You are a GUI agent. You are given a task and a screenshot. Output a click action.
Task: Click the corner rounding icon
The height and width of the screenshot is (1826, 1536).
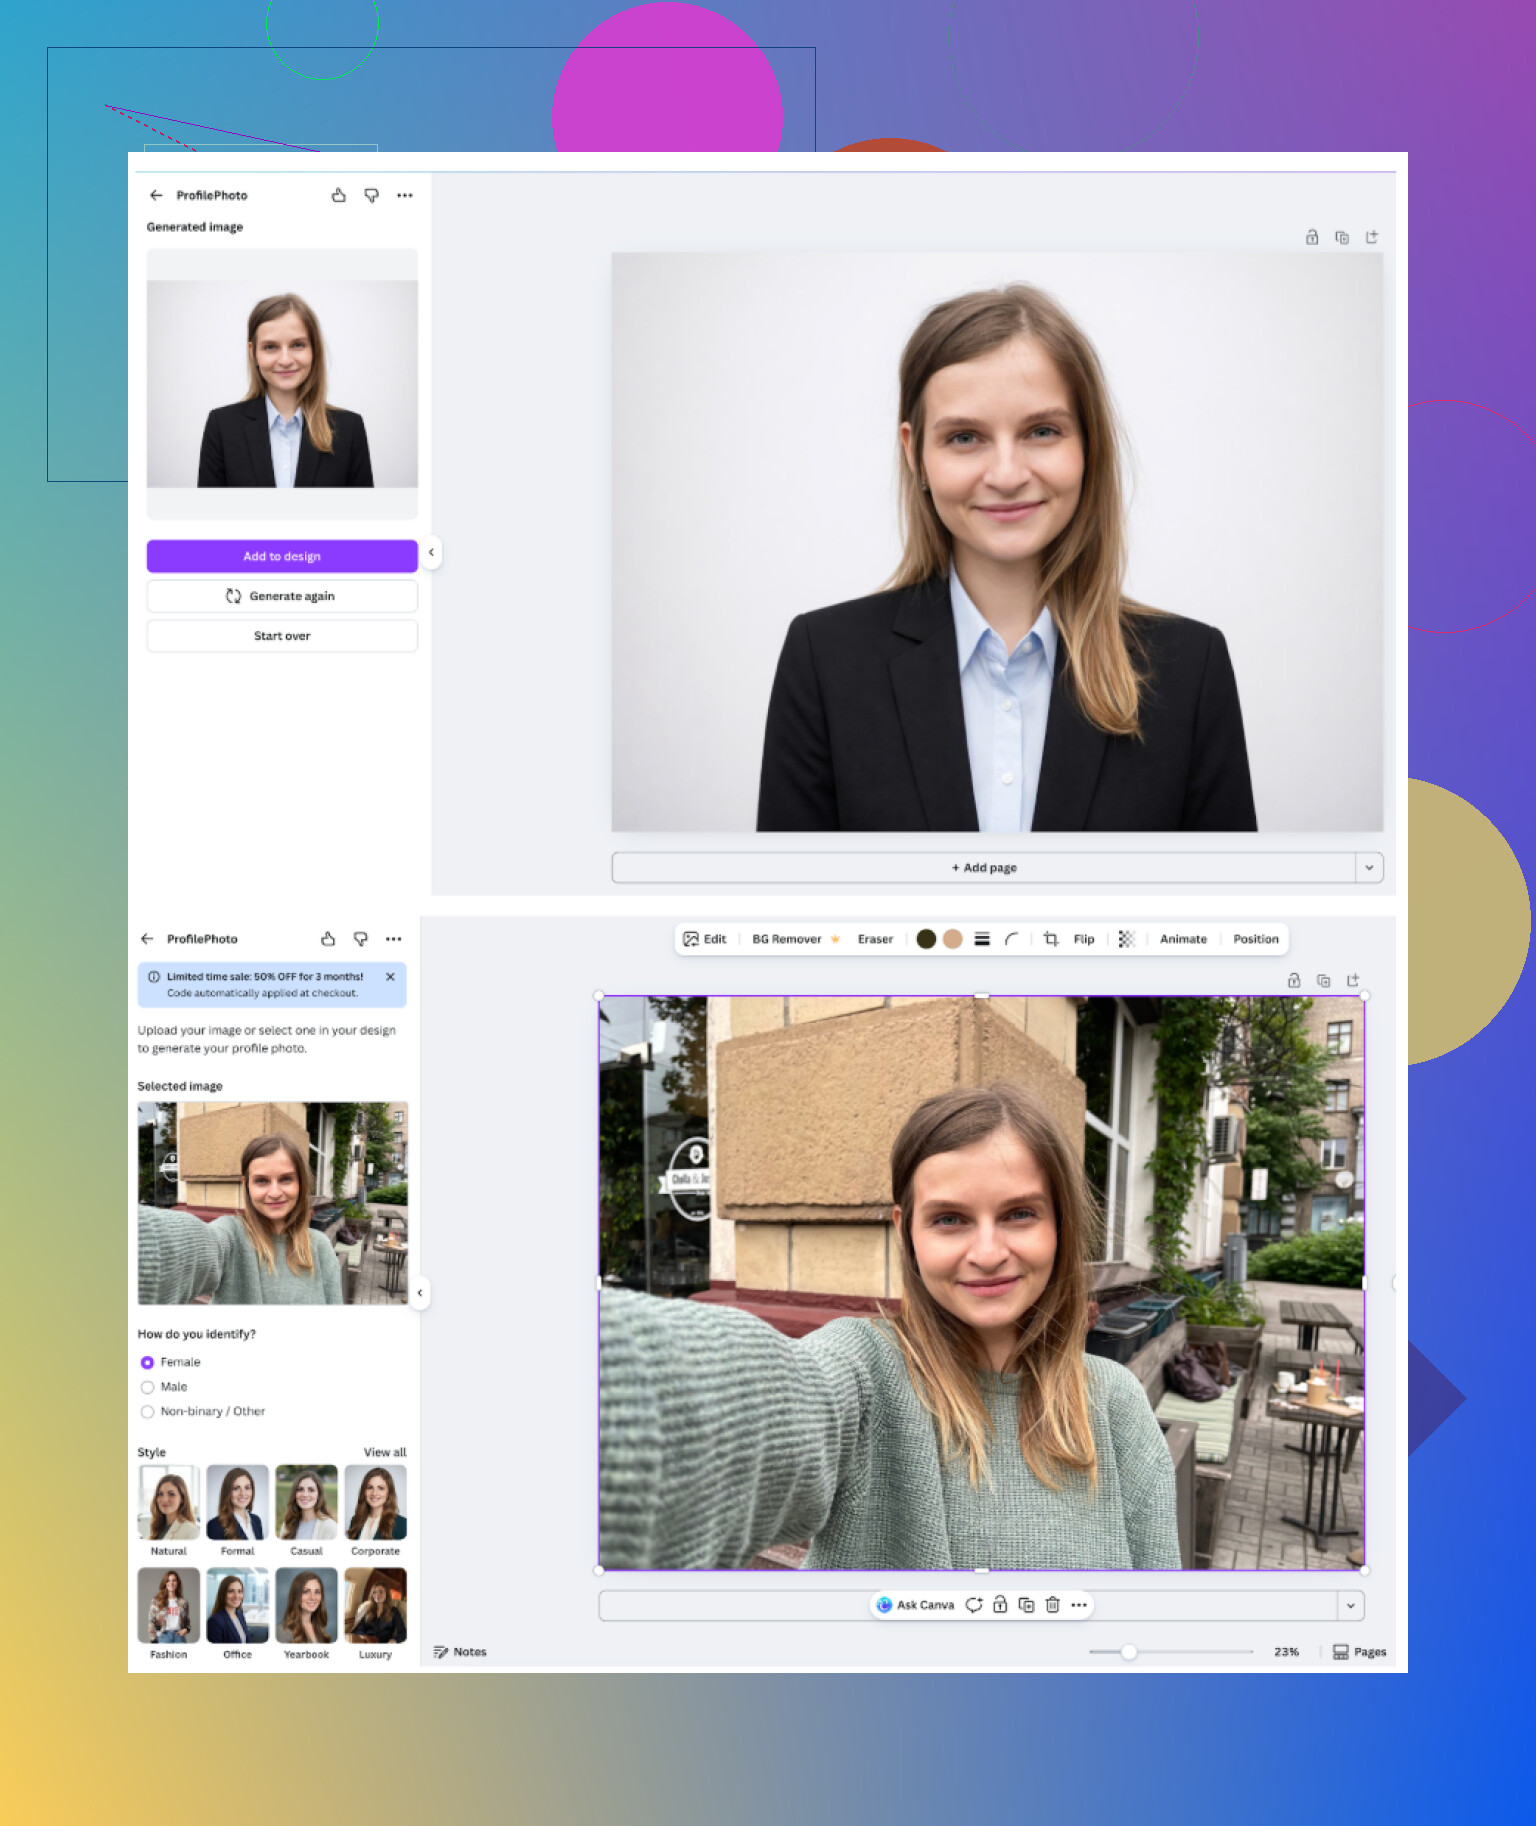point(1011,939)
